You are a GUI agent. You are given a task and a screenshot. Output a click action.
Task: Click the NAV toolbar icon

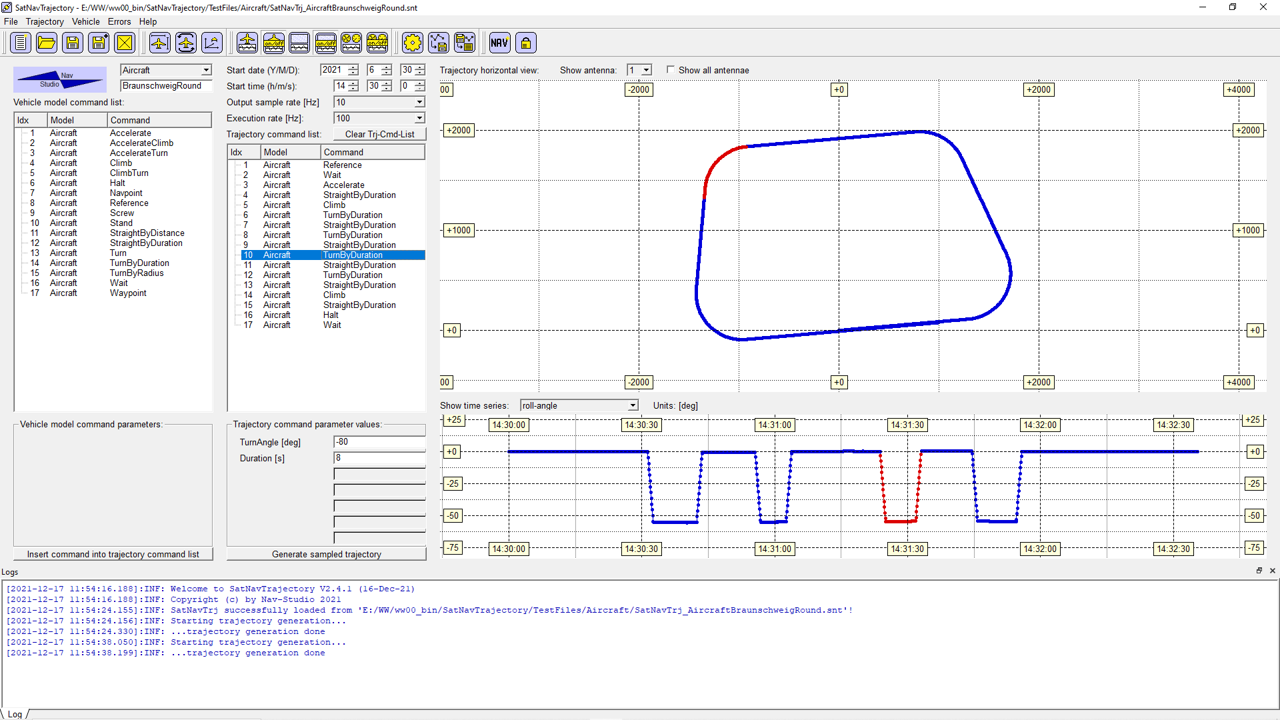pos(499,42)
